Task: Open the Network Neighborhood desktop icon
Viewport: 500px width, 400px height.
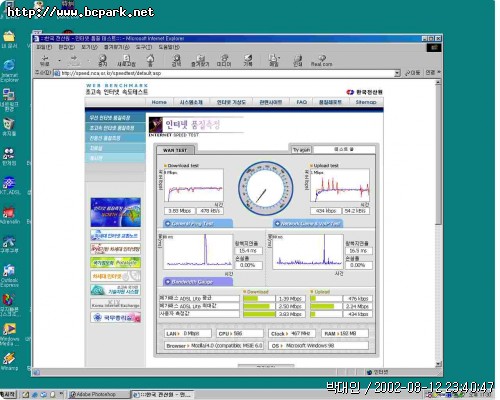Action: point(9,99)
